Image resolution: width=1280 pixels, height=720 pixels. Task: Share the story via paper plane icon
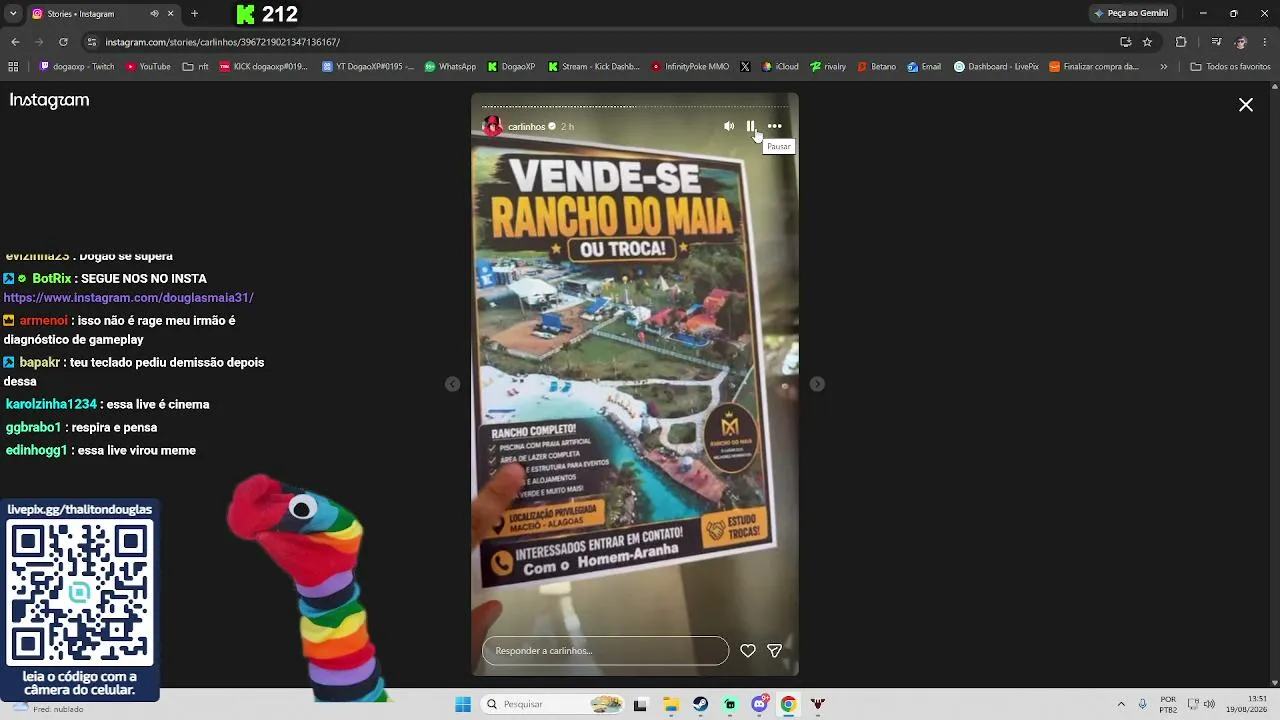click(774, 651)
